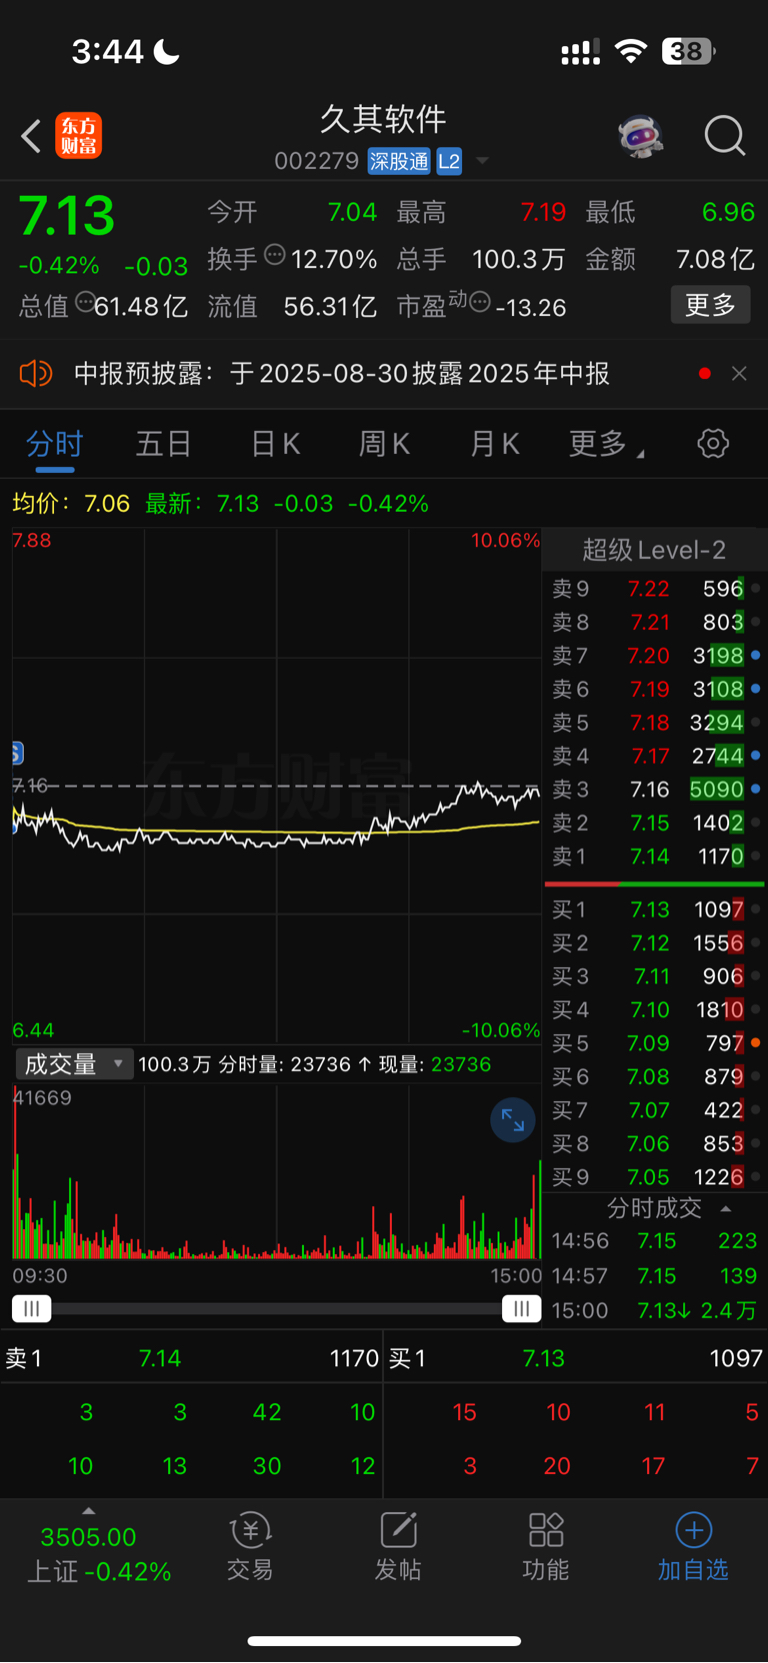
Task: Select 卖9 row at 7.22
Action: click(654, 588)
